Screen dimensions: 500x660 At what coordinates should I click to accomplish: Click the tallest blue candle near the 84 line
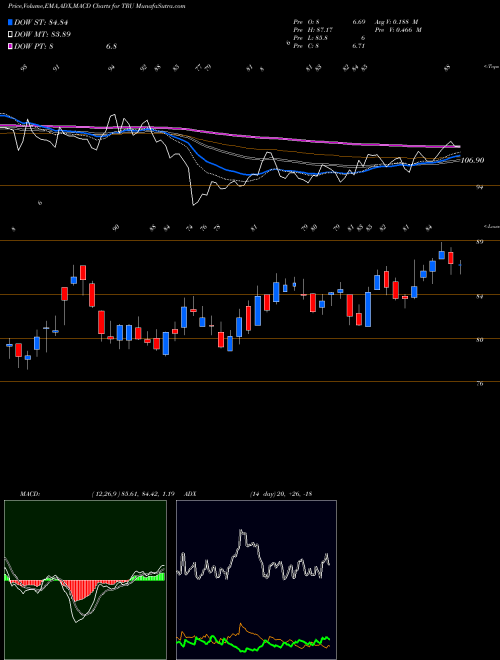(x=368, y=309)
